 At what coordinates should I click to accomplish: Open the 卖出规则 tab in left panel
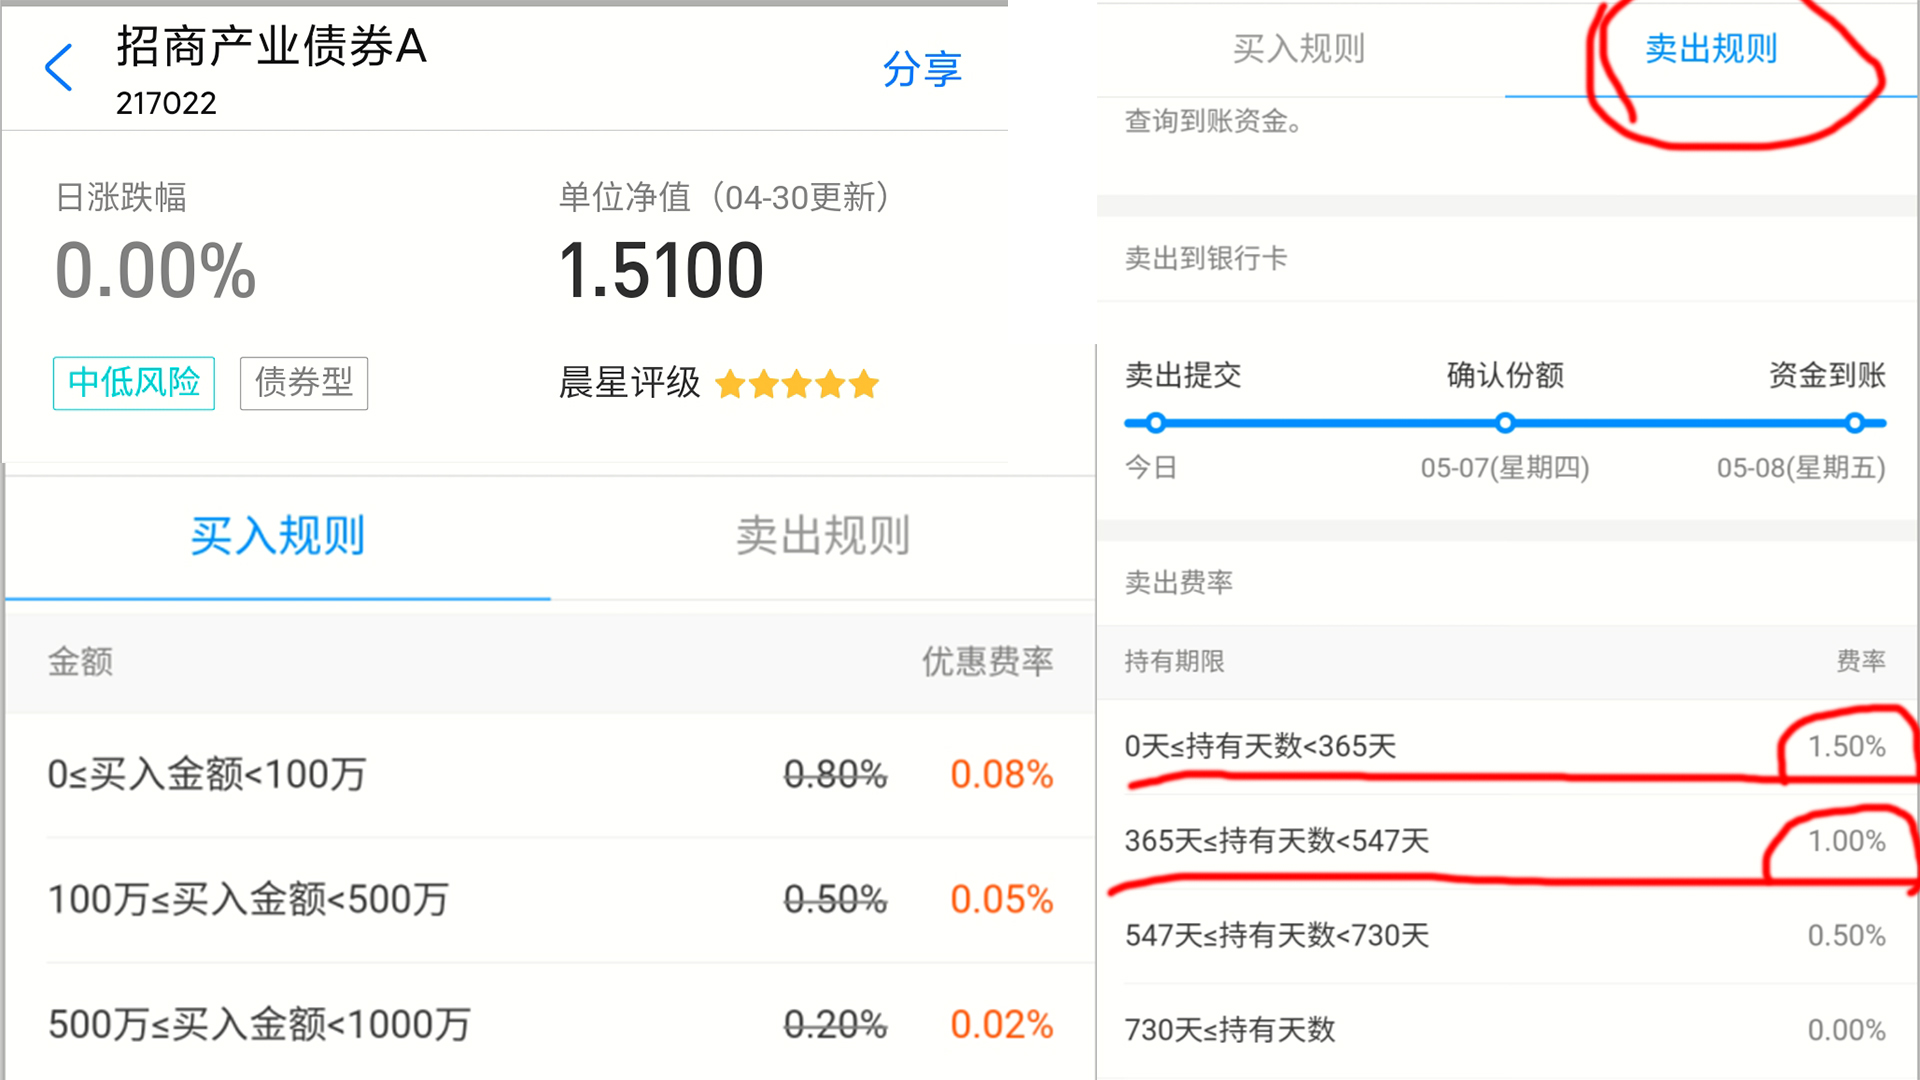823,536
